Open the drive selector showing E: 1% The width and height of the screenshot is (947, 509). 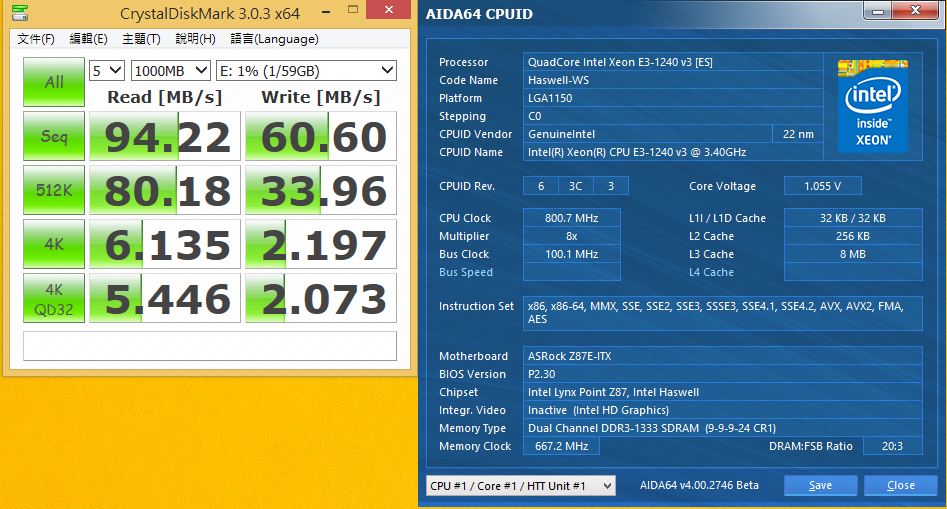(x=306, y=71)
